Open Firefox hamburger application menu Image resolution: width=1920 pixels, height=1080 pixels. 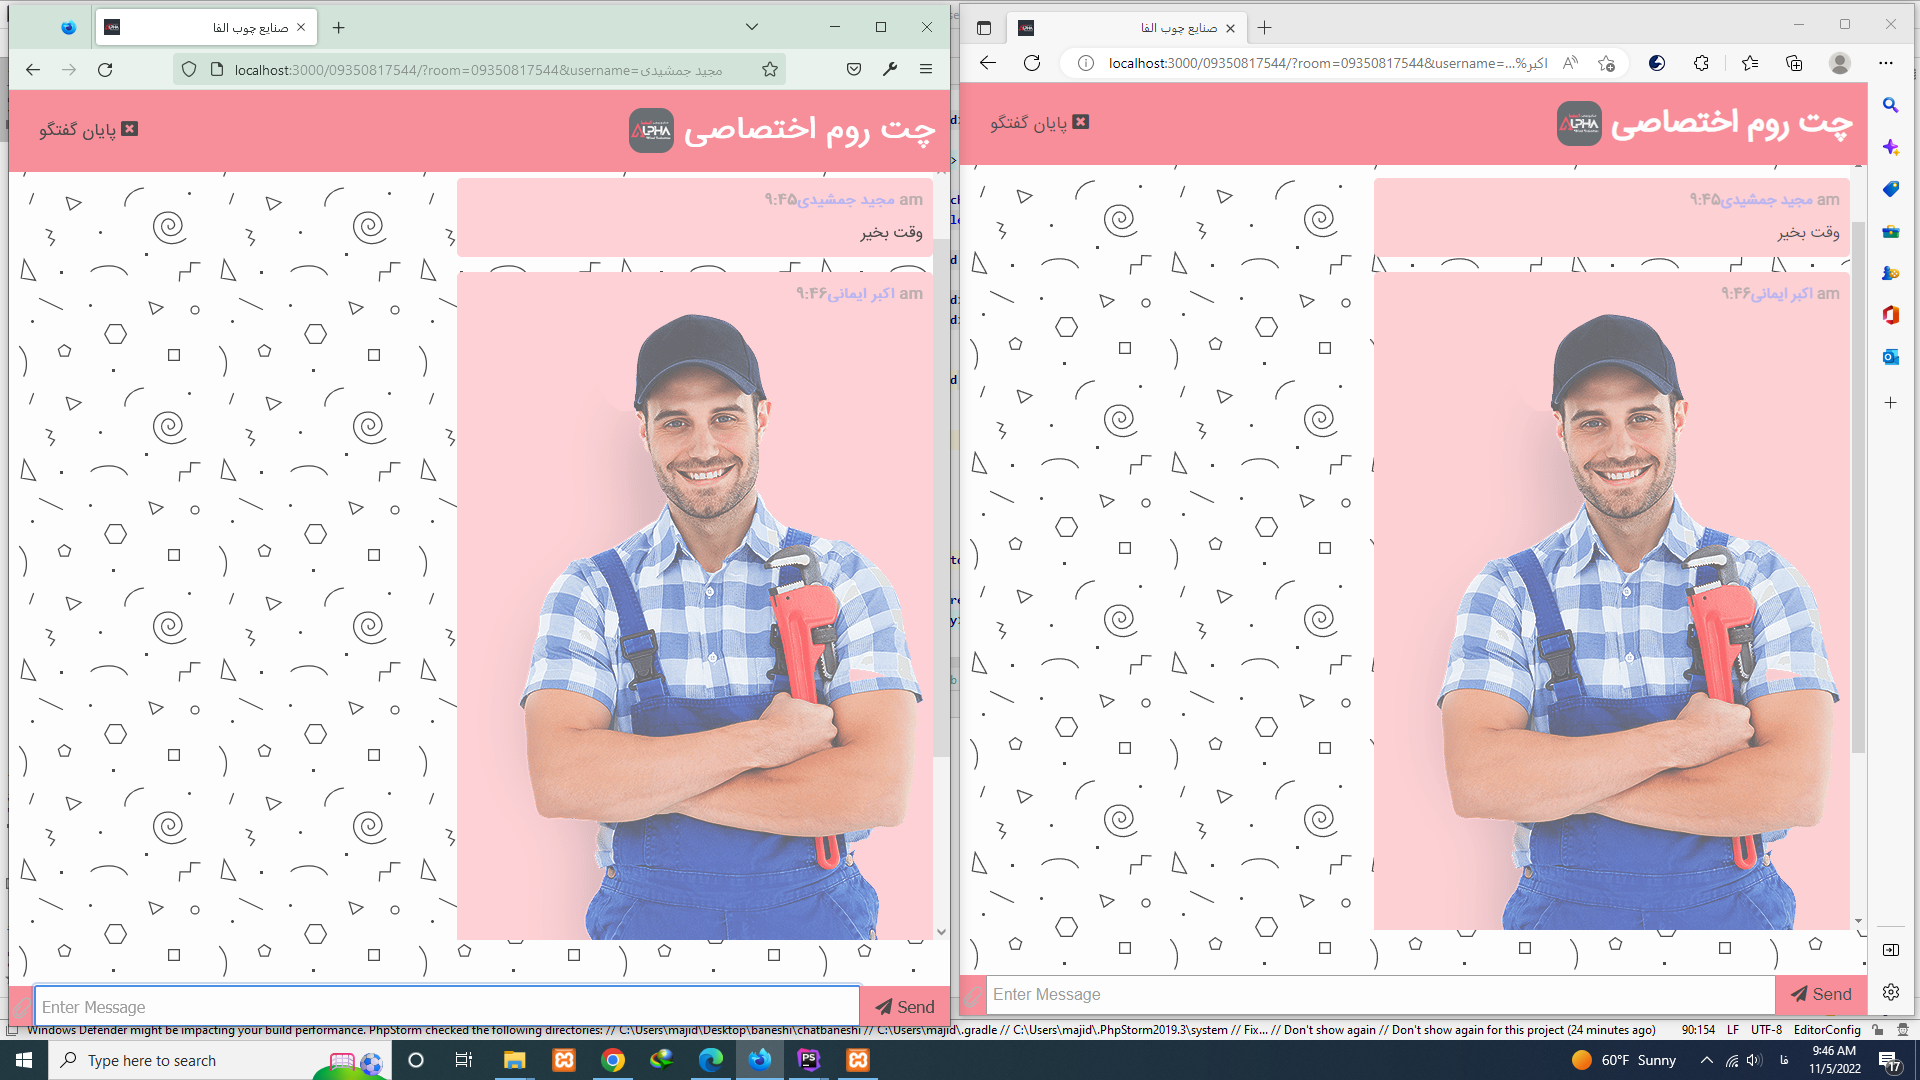pyautogui.click(x=926, y=69)
